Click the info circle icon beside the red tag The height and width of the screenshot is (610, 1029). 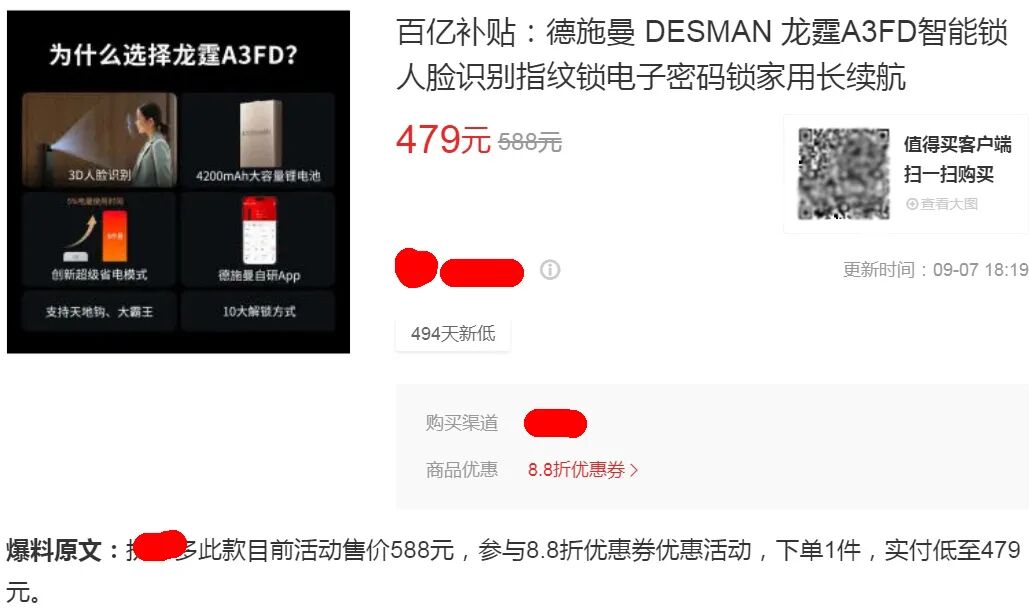click(550, 270)
